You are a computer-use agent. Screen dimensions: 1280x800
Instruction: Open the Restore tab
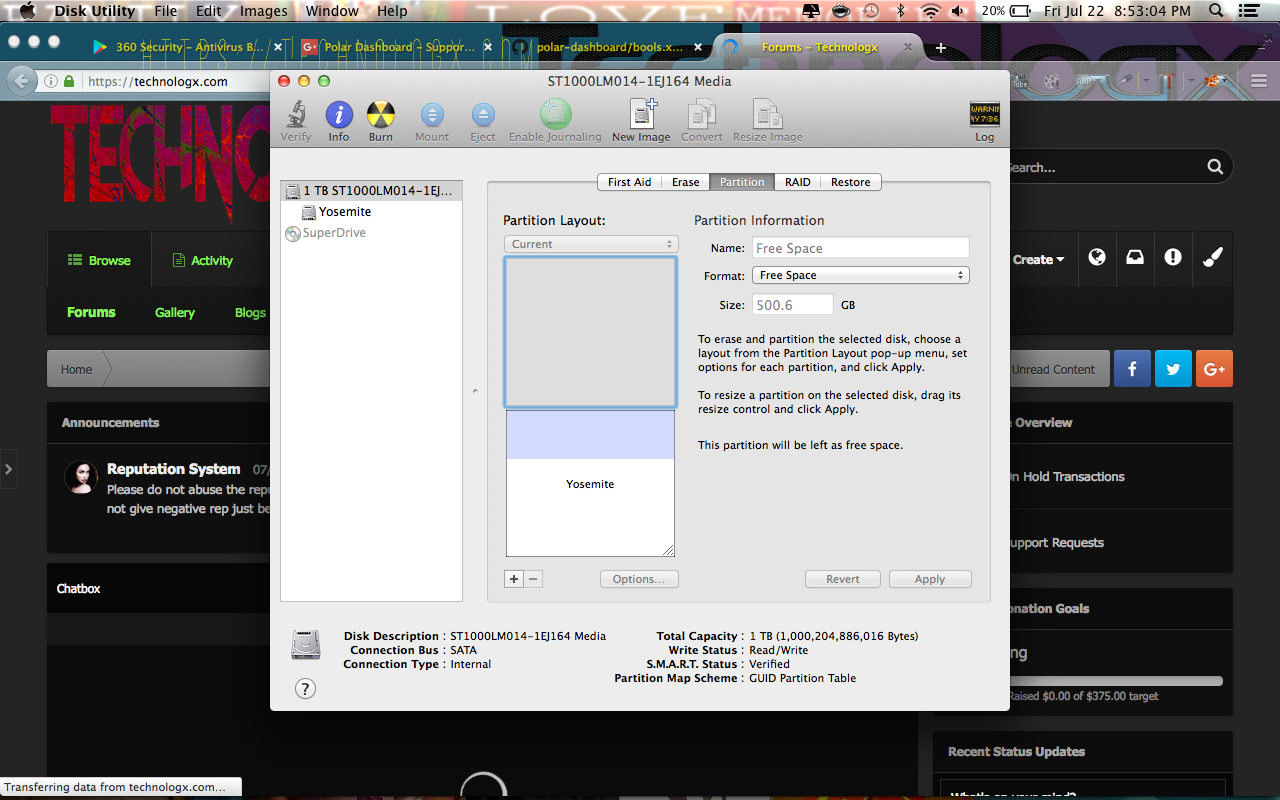(x=850, y=182)
